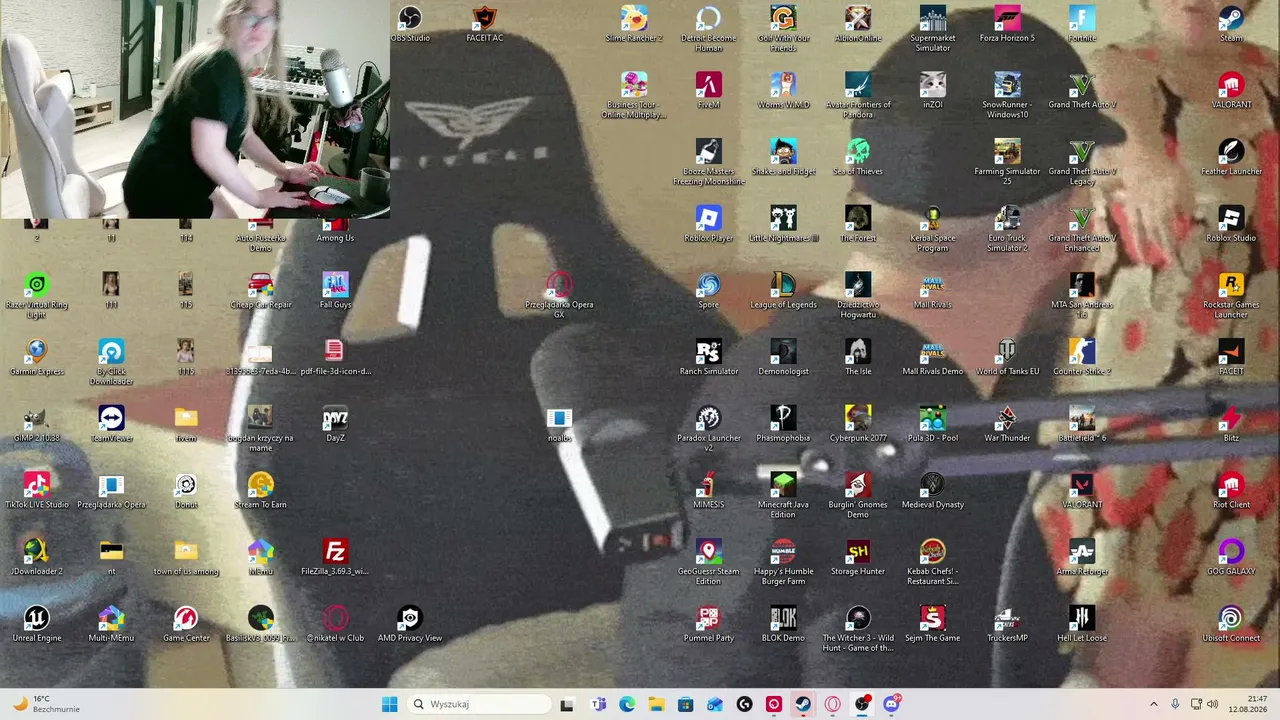Viewport: 1280px width, 720px height.
Task: Open Grand Theft Auto V Legacy icon
Action: point(1082,162)
